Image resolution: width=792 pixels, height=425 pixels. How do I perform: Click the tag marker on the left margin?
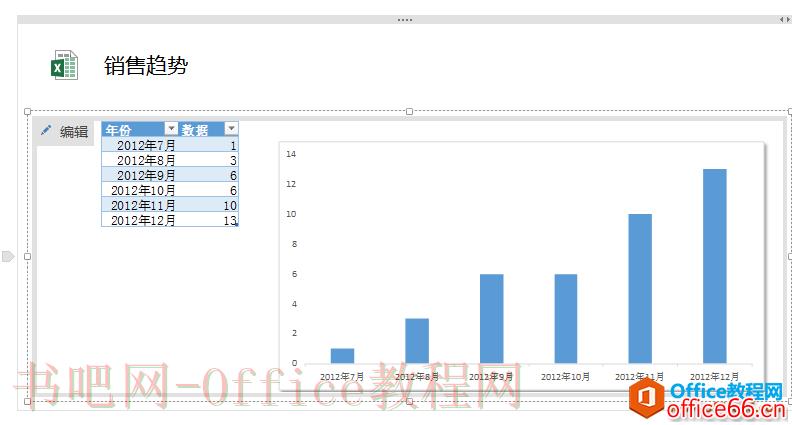coord(8,256)
